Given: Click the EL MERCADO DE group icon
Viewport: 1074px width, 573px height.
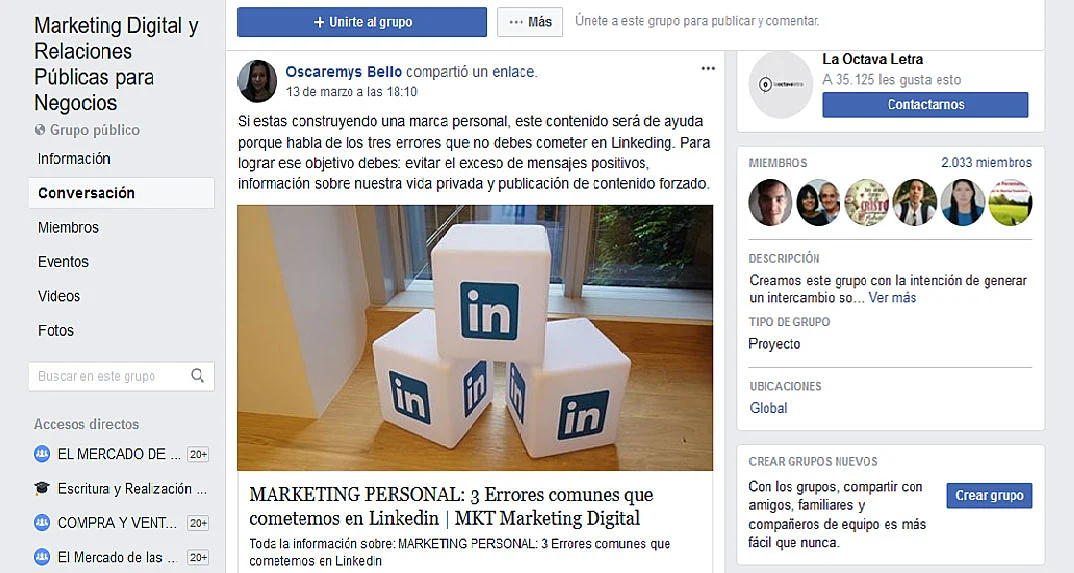Looking at the screenshot, I should tap(42, 453).
